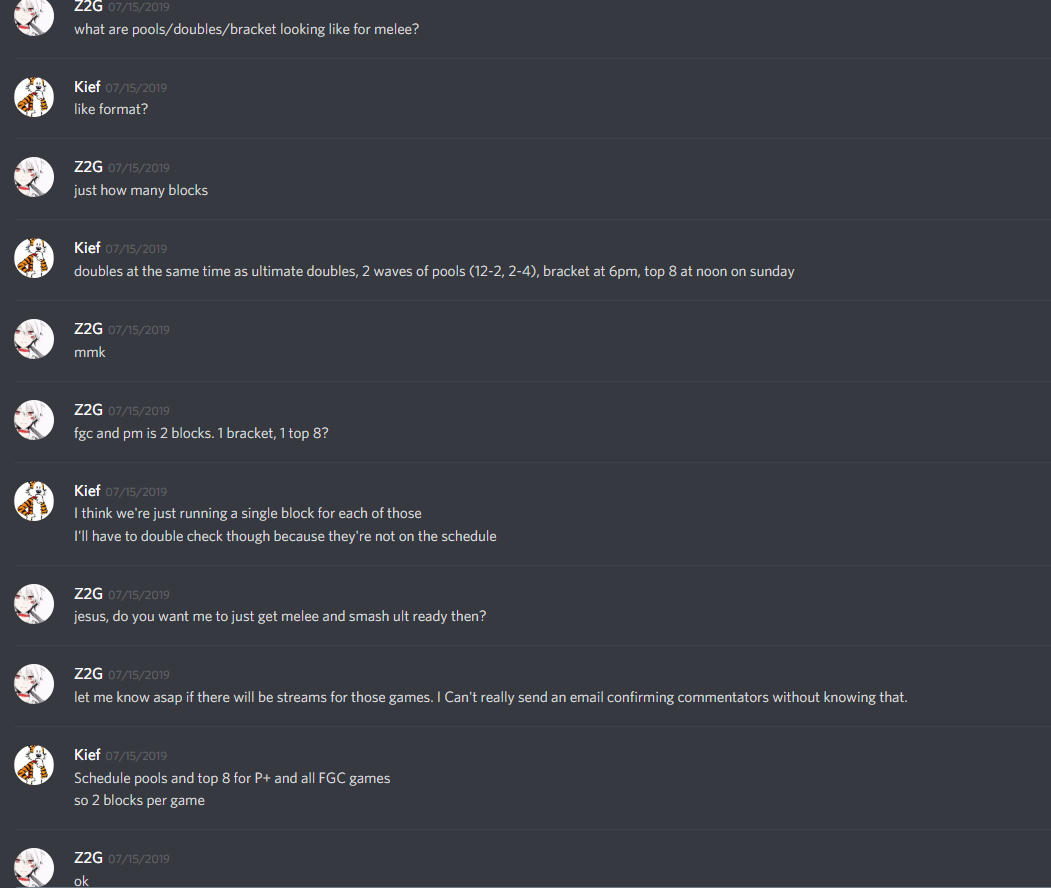1051x888 pixels.
Task: Click the Kief username above 'Schedule pools and top 8'
Action: (x=87, y=755)
